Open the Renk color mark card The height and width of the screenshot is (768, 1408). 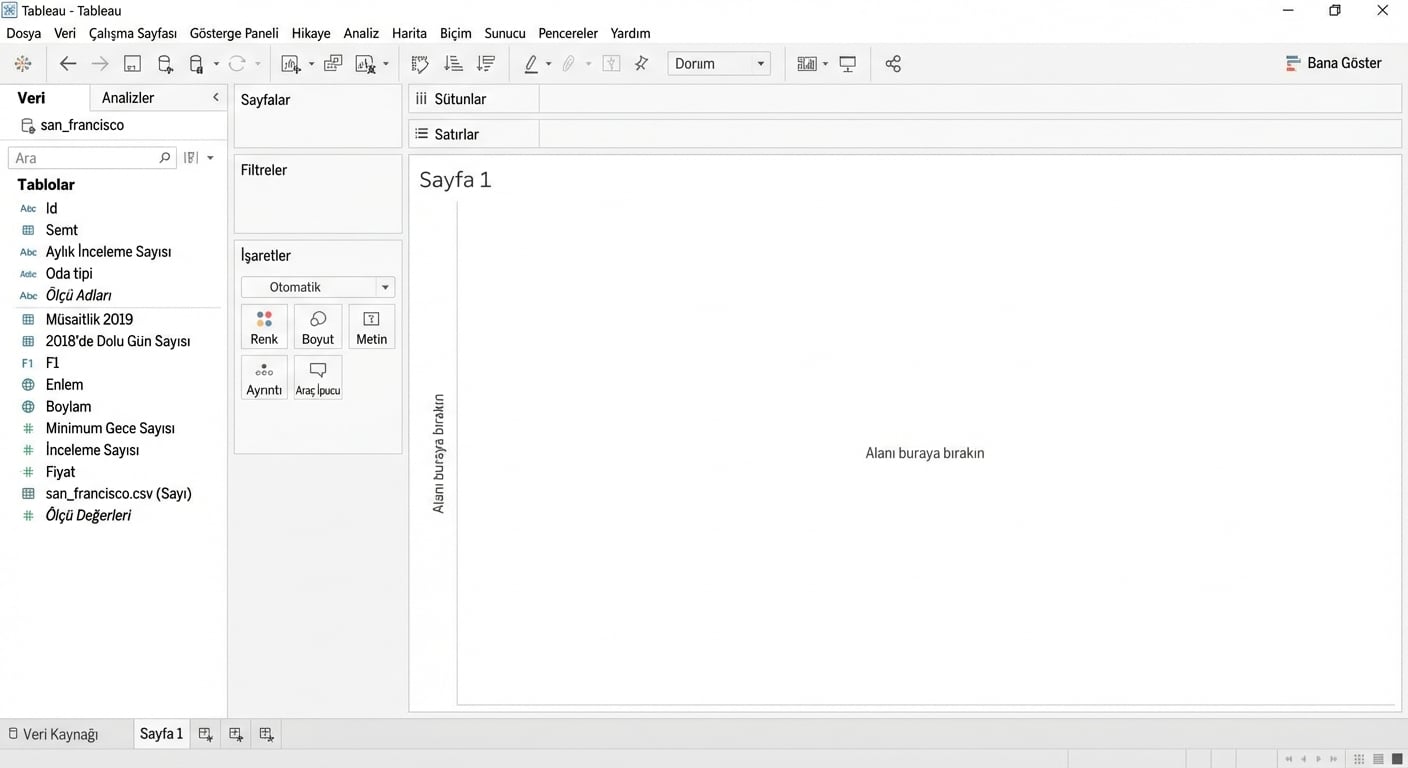(264, 327)
